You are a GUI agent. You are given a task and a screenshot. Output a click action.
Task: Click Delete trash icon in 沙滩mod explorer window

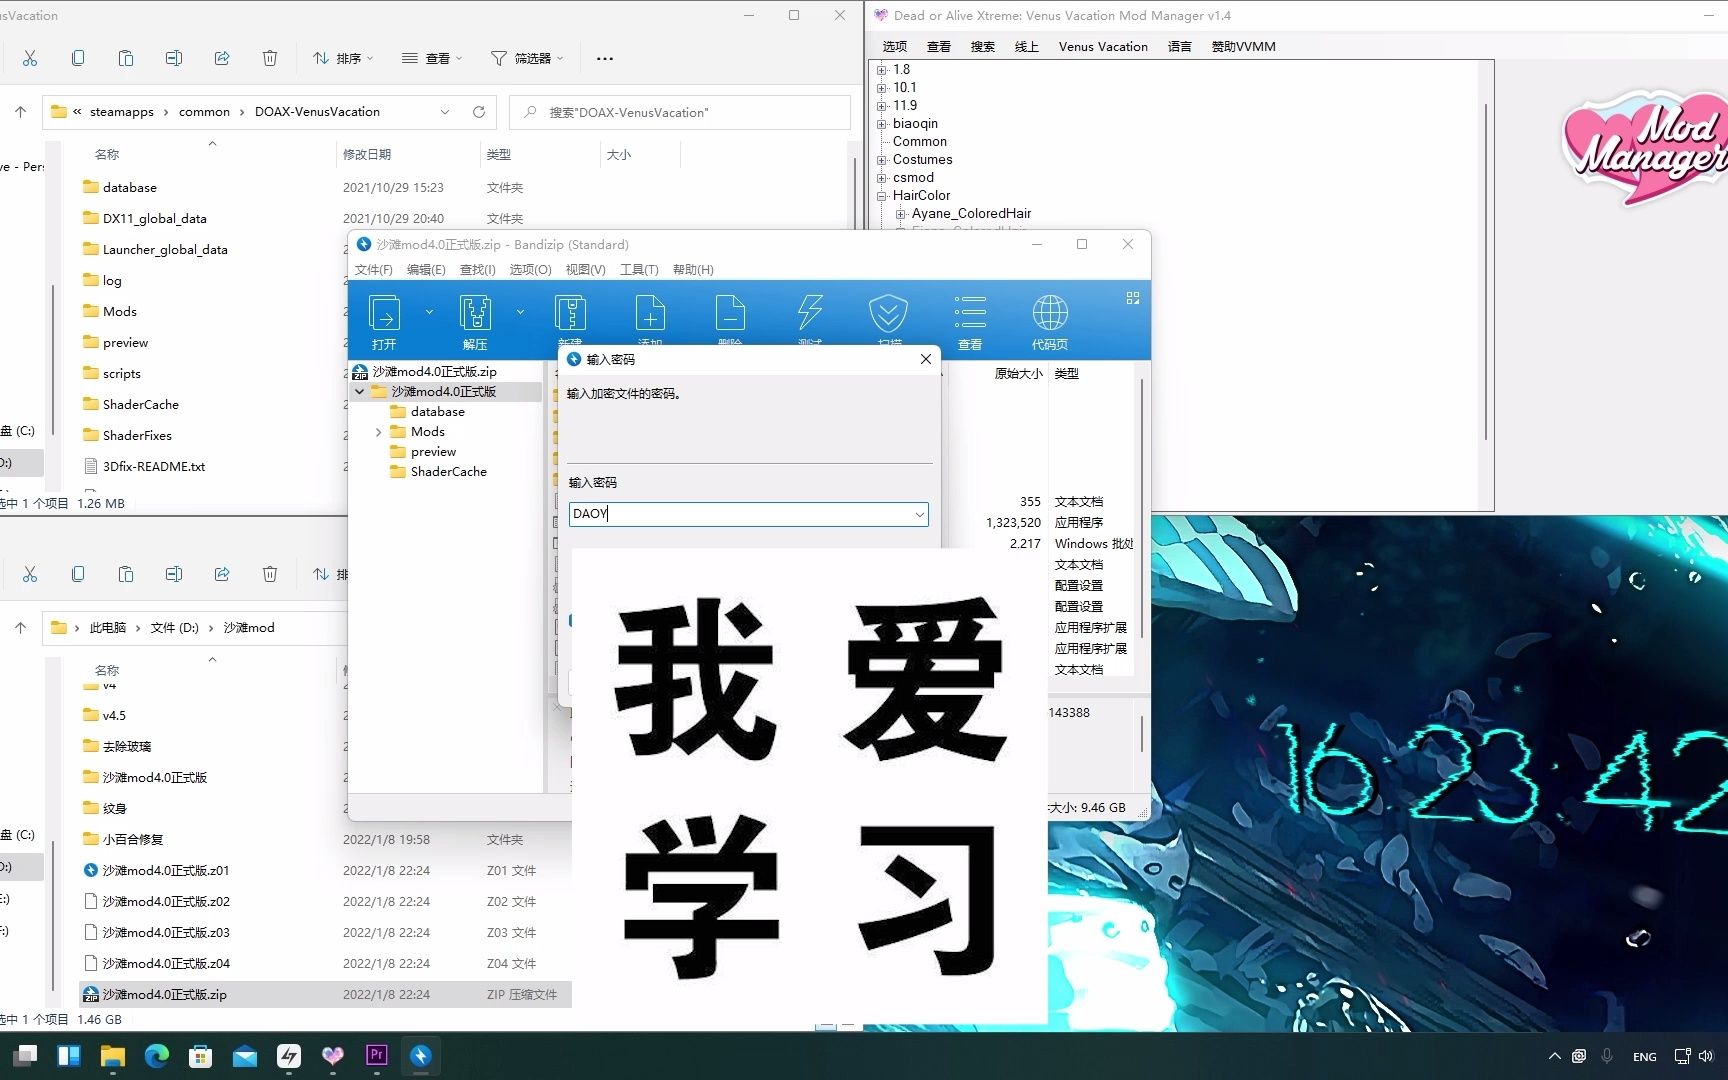270,574
